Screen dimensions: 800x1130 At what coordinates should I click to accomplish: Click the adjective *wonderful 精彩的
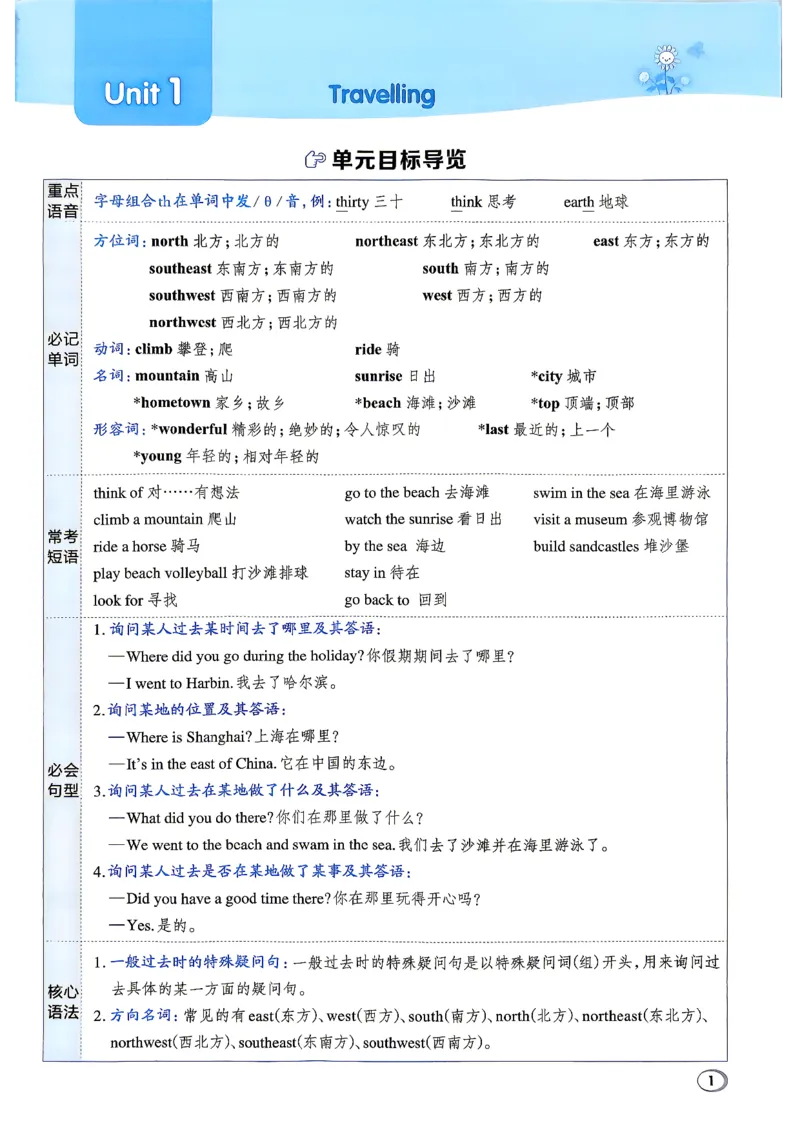tap(285, 430)
